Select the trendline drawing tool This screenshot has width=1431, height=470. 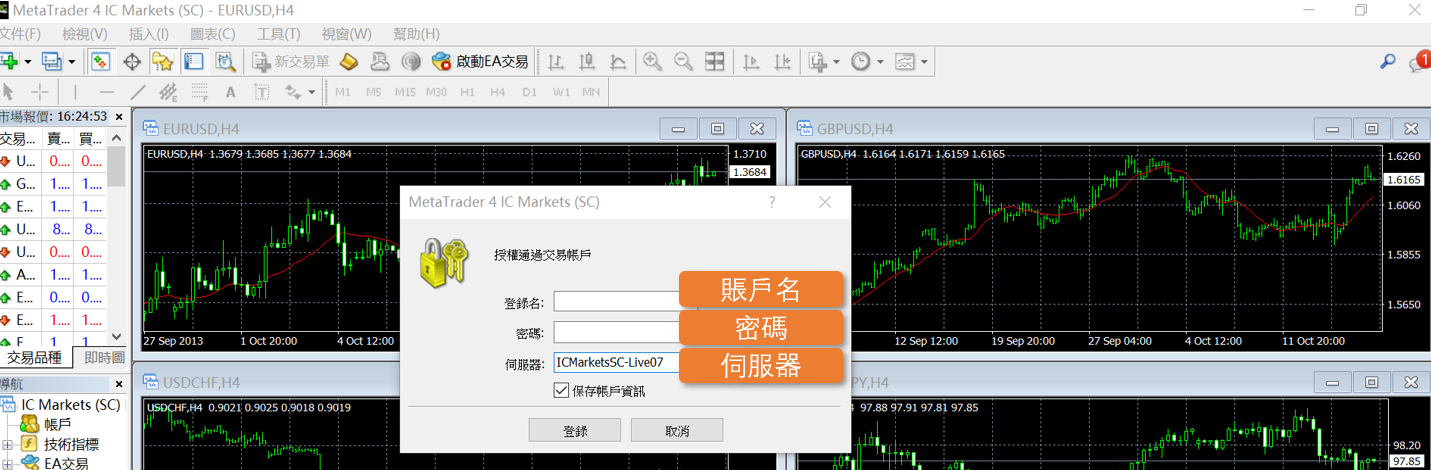[138, 92]
